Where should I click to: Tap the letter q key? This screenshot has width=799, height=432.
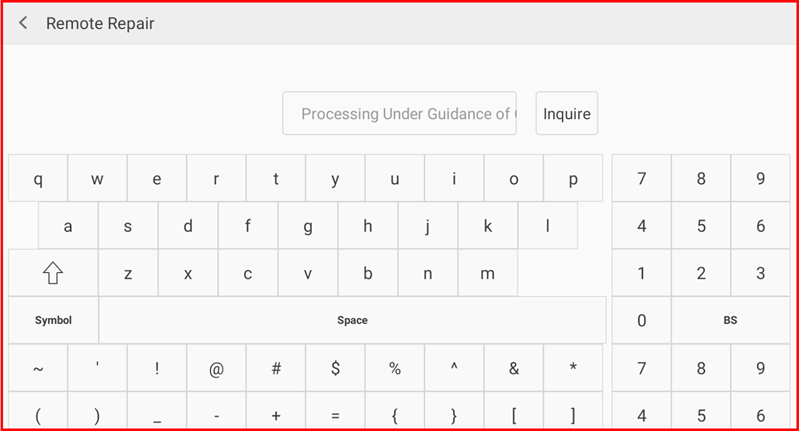[38, 179]
